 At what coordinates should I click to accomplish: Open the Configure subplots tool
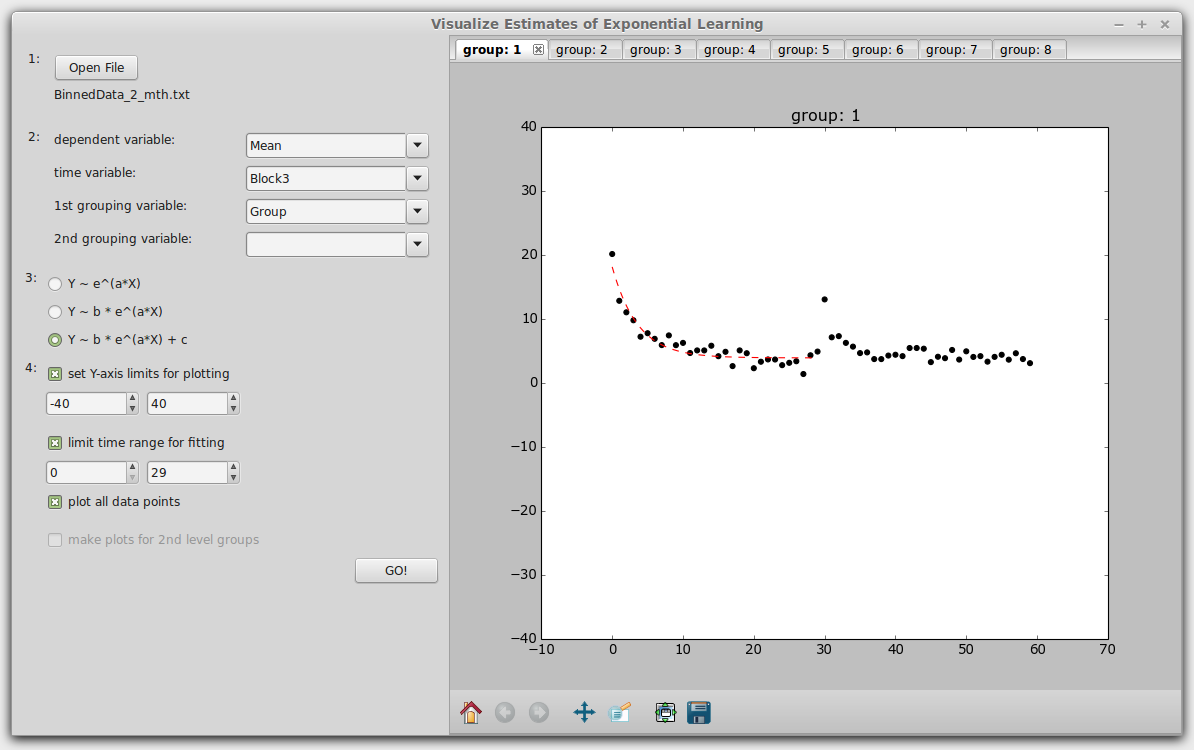[666, 712]
